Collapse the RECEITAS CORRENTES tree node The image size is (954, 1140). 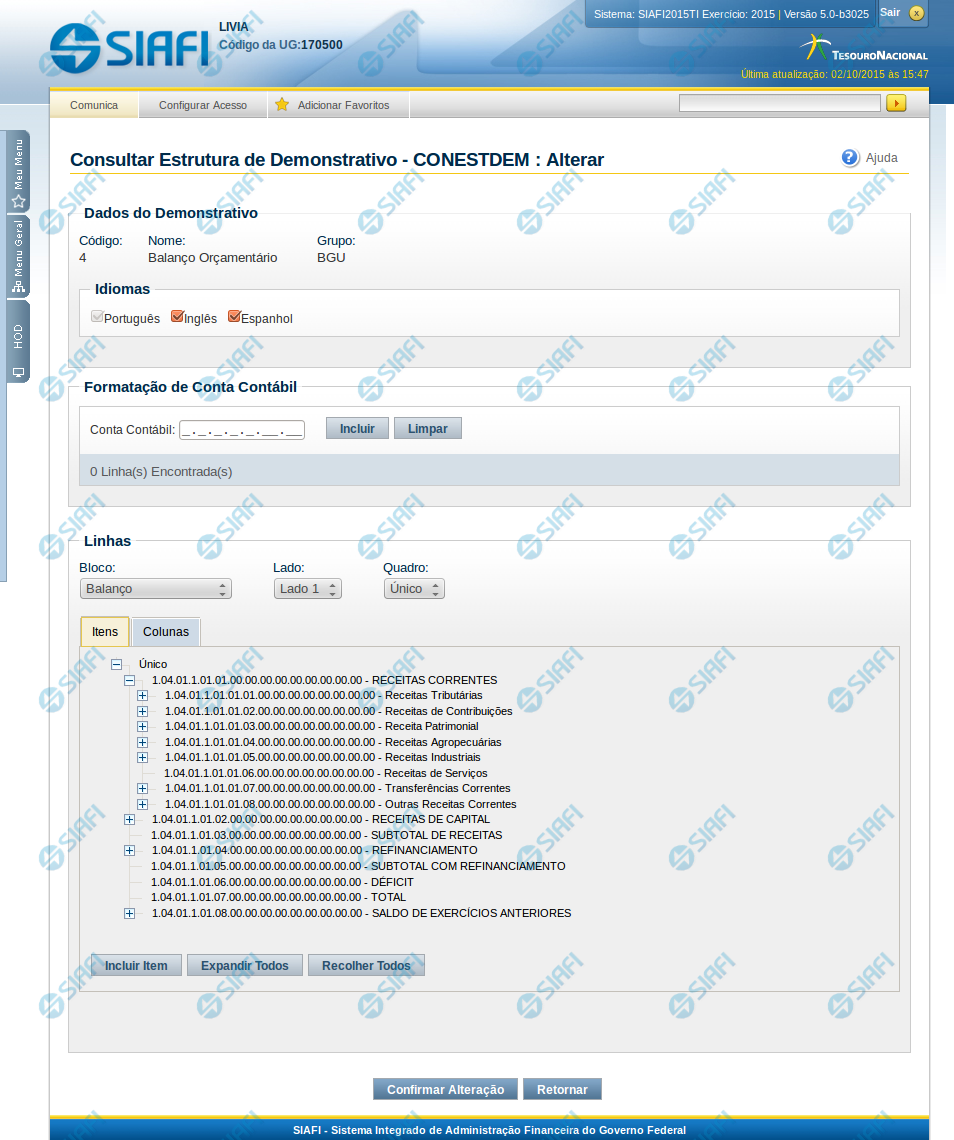click(129, 680)
